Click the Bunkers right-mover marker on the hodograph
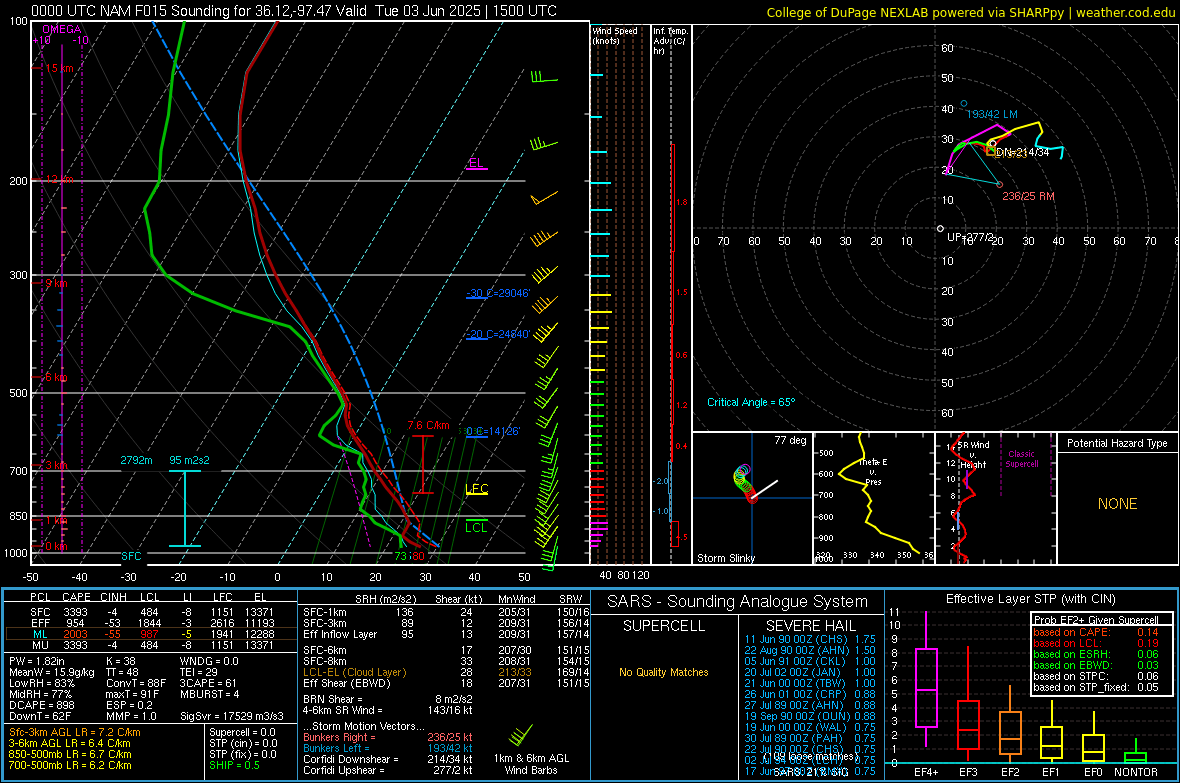The width and height of the screenshot is (1180, 783). pos(999,184)
